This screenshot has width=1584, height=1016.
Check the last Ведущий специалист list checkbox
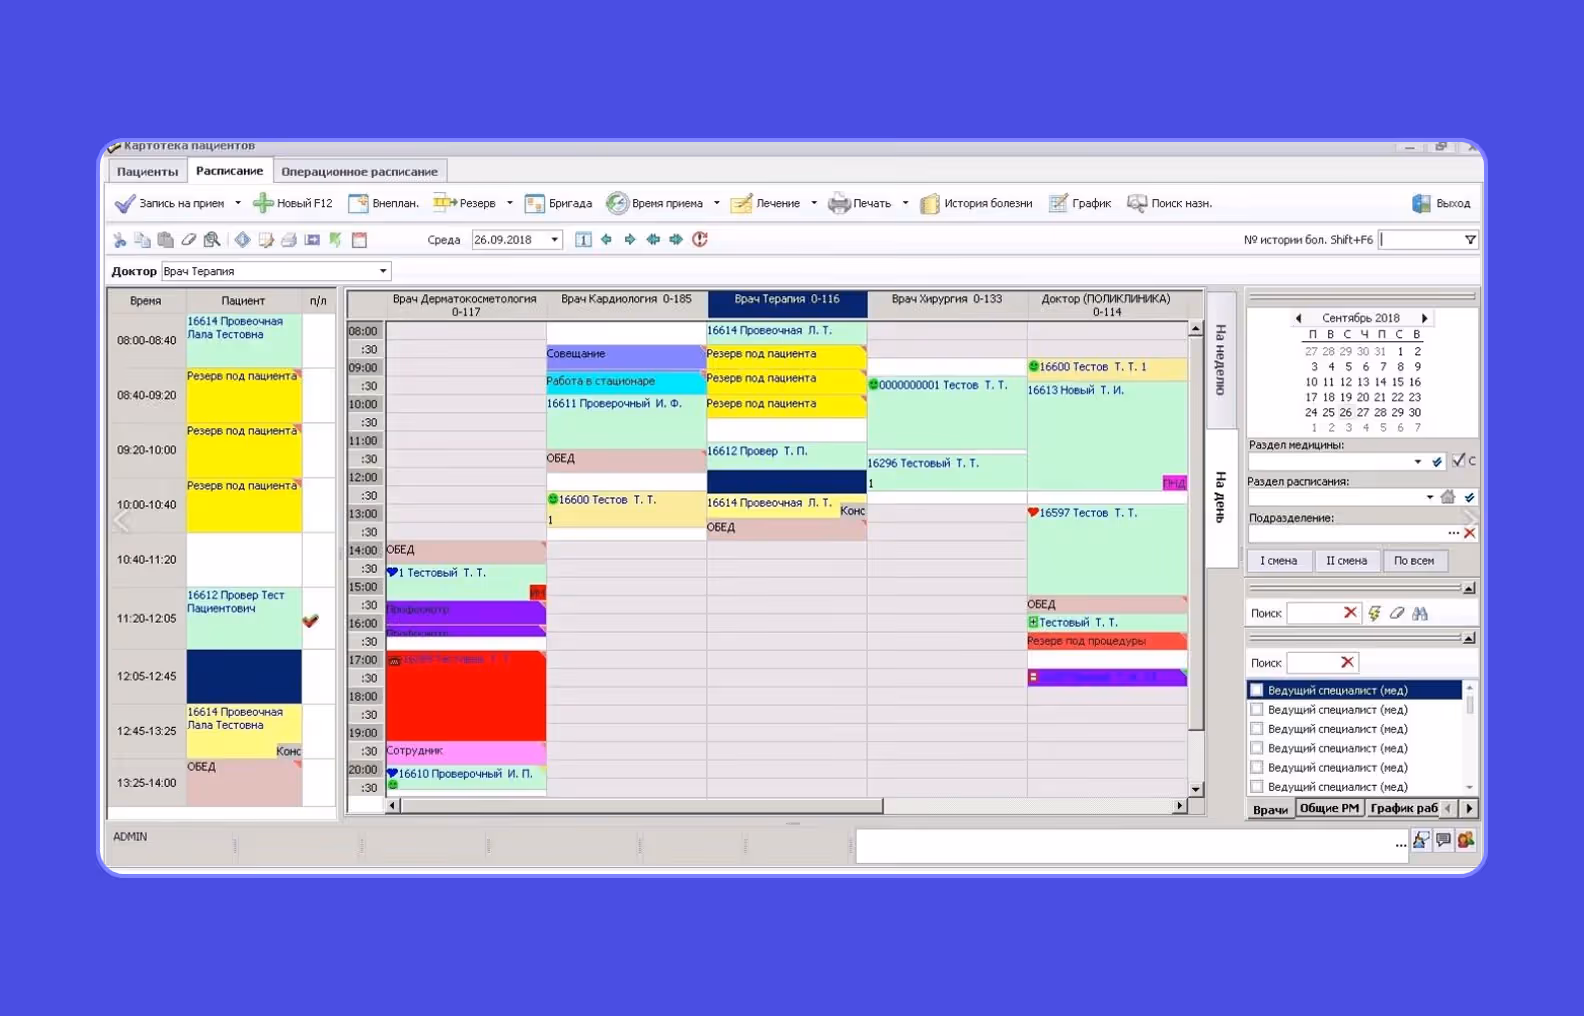[1257, 787]
